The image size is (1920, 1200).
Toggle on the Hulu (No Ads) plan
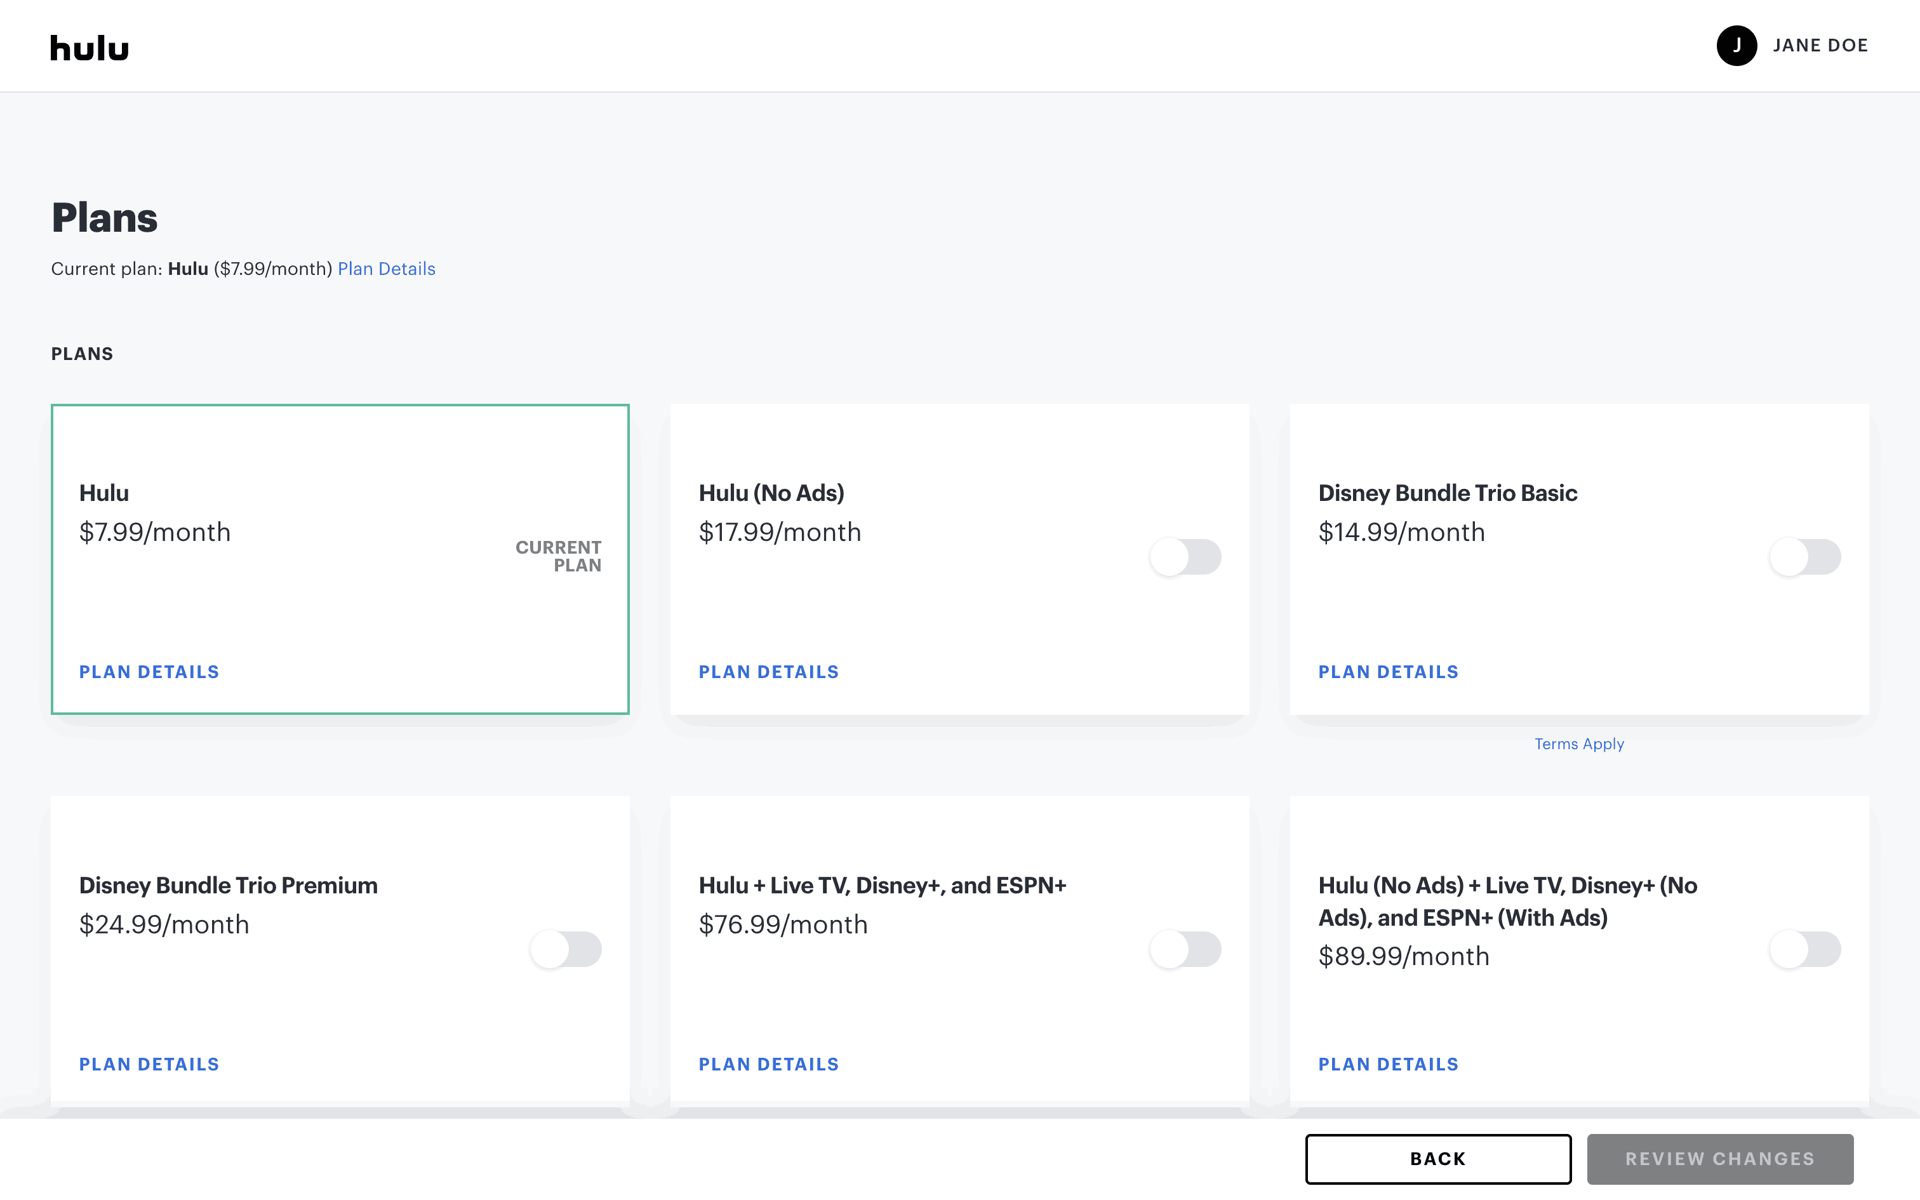[x=1185, y=557]
